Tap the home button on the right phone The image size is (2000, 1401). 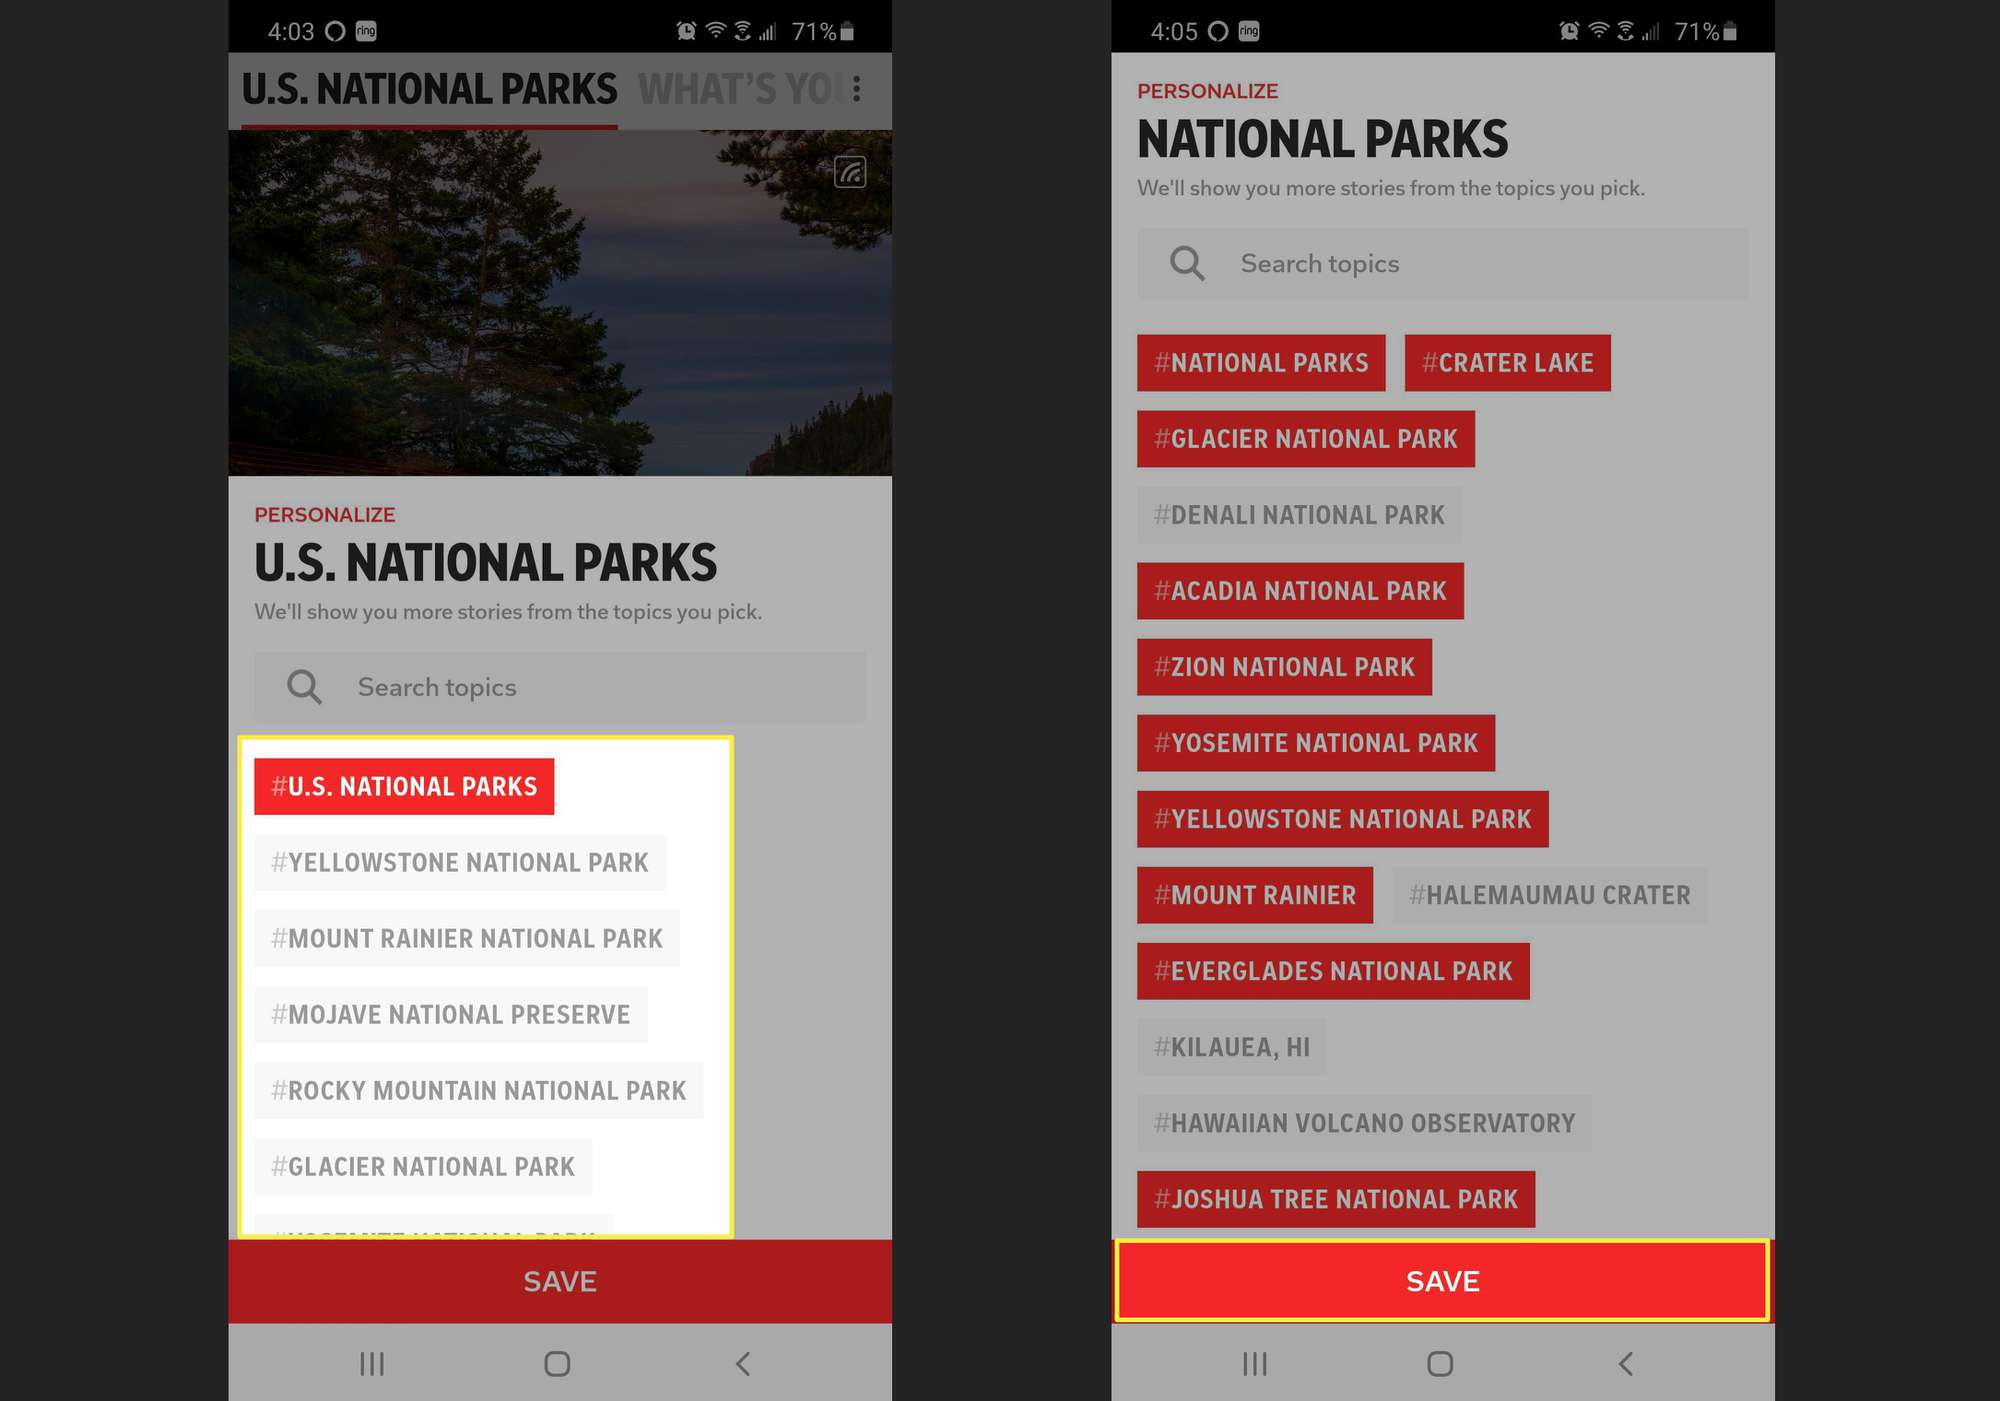click(1440, 1364)
